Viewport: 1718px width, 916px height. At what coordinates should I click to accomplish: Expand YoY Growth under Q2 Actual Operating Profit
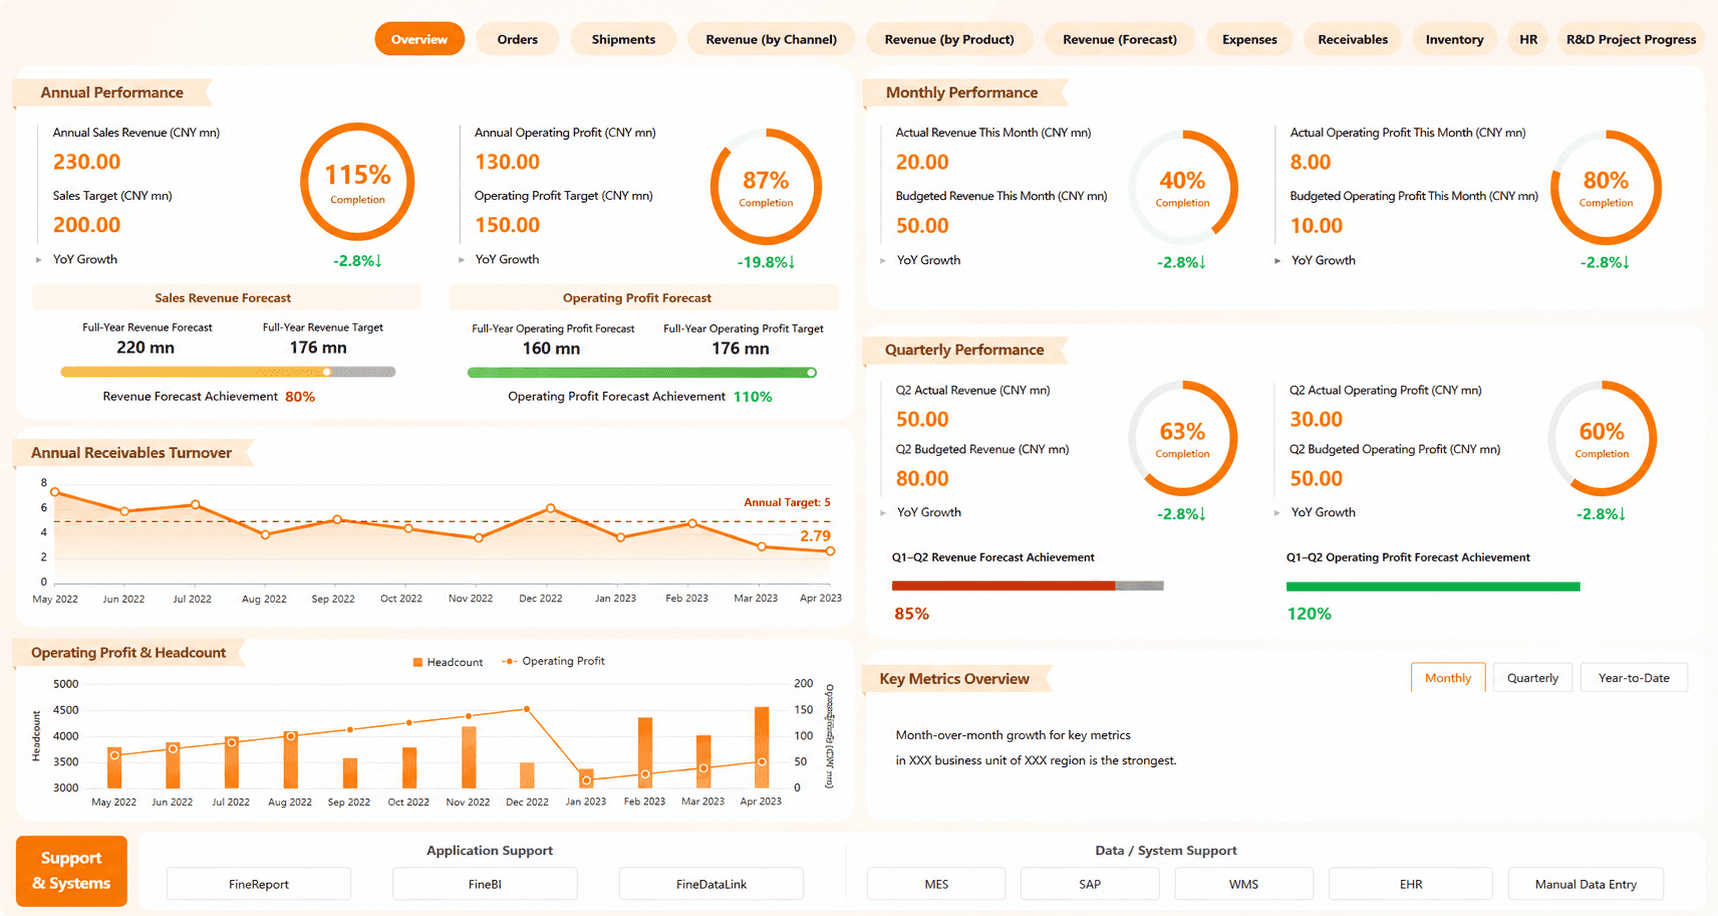[1277, 513]
